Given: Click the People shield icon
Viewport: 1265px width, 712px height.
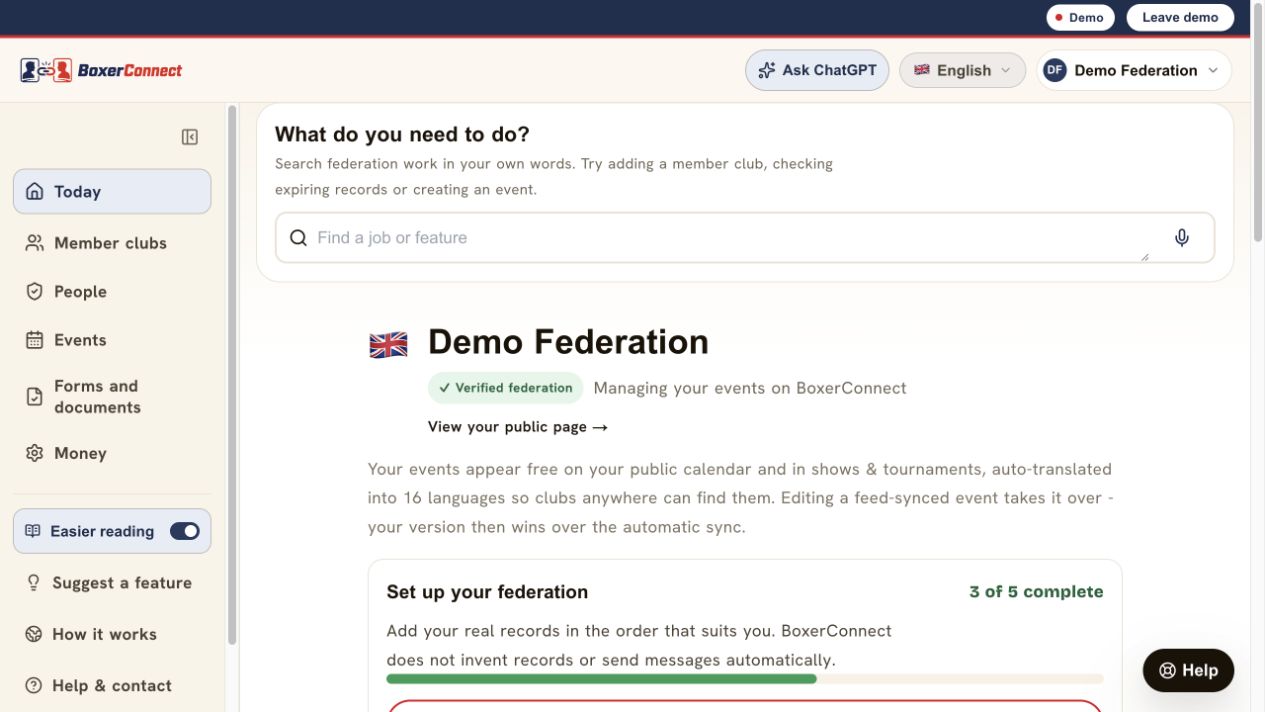Looking at the screenshot, I should [35, 291].
